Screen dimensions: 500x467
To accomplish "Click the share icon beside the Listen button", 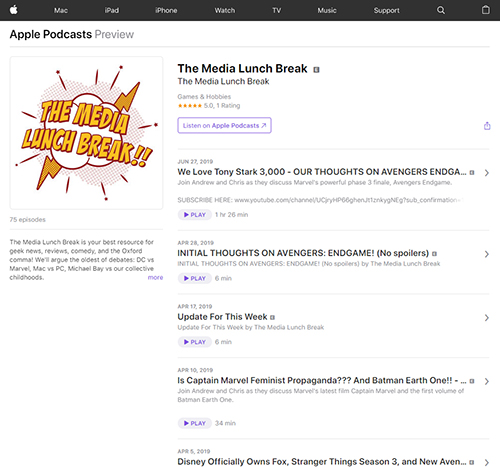I will [487, 126].
